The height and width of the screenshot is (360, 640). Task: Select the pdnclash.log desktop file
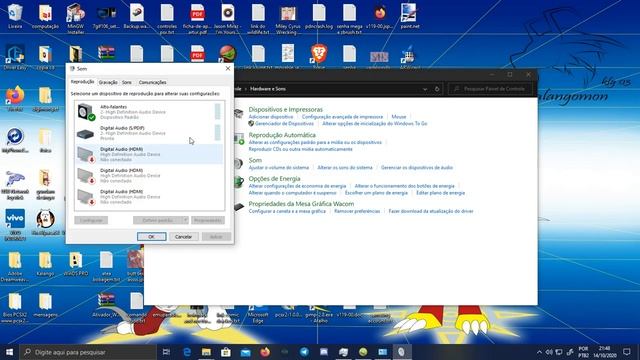[x=319, y=16]
